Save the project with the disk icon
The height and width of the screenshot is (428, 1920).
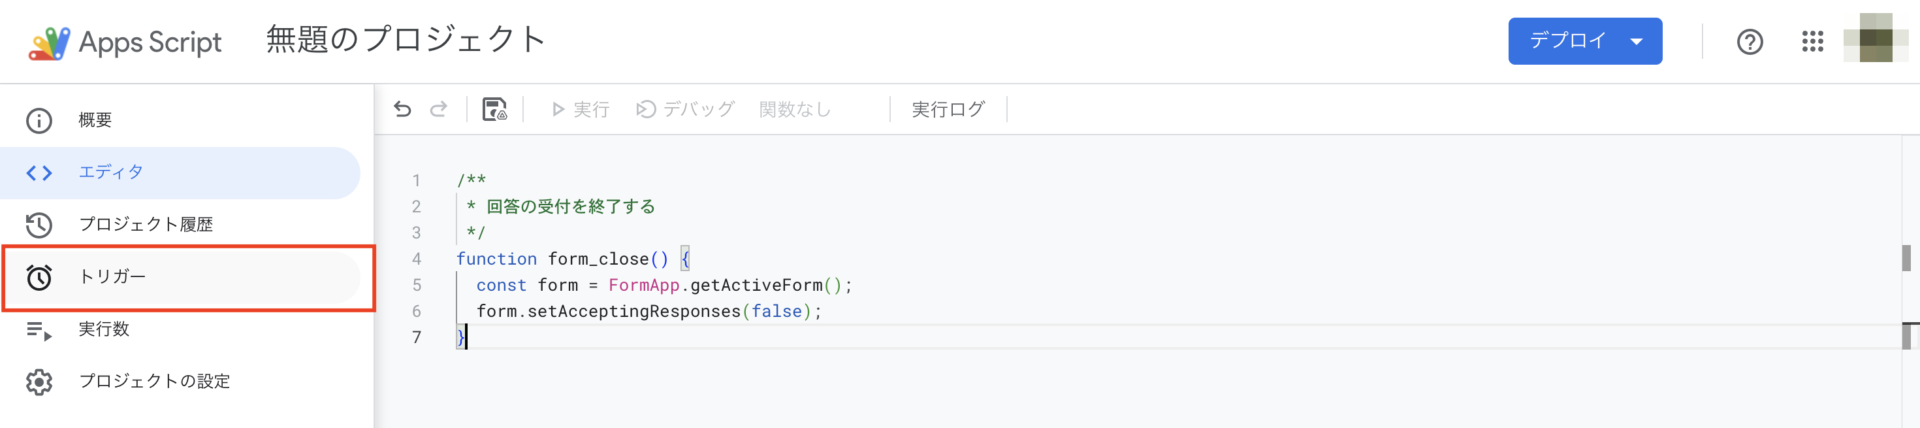click(x=494, y=109)
